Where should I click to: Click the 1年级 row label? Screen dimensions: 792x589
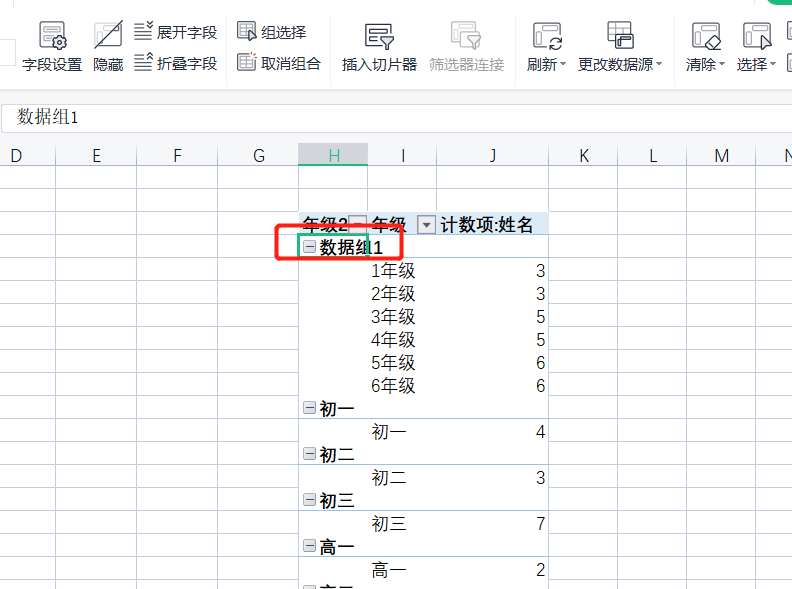click(x=393, y=271)
